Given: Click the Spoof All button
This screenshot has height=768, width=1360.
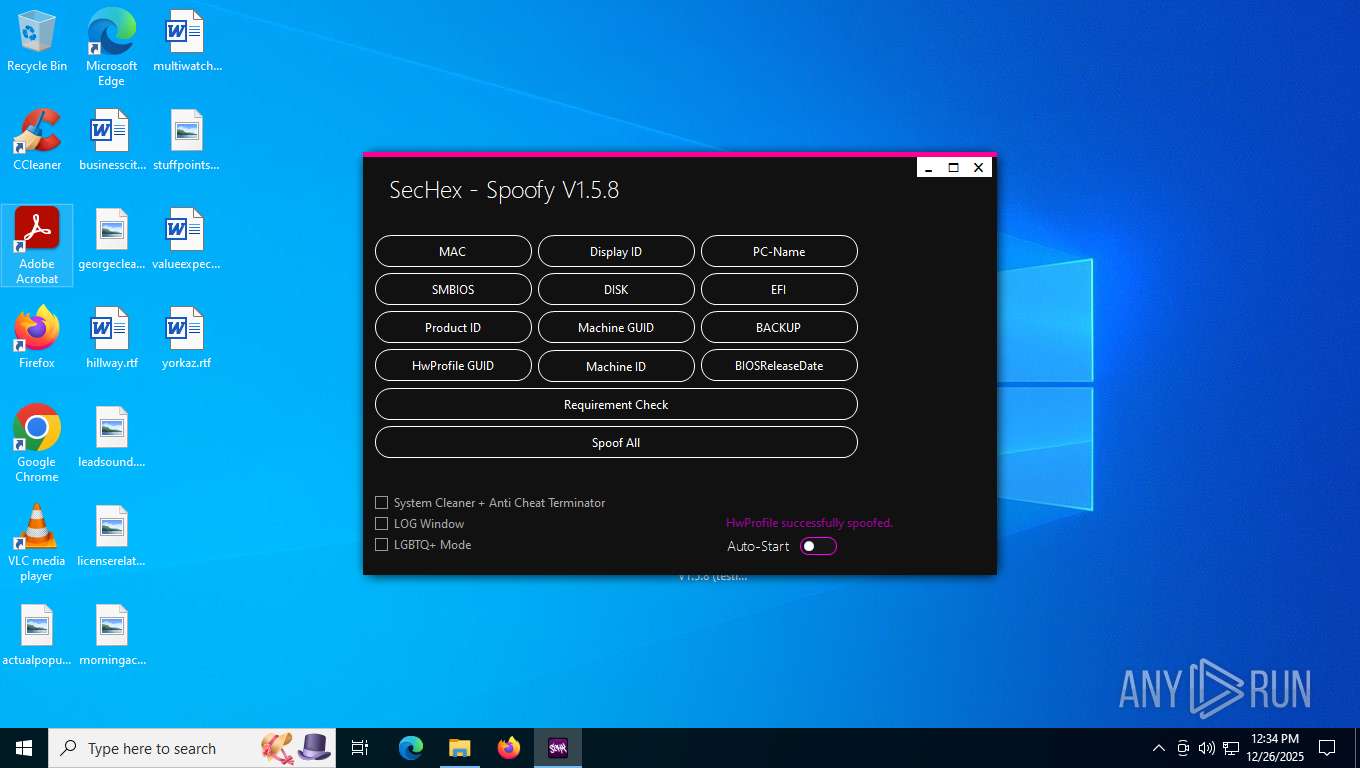Looking at the screenshot, I should (x=616, y=443).
